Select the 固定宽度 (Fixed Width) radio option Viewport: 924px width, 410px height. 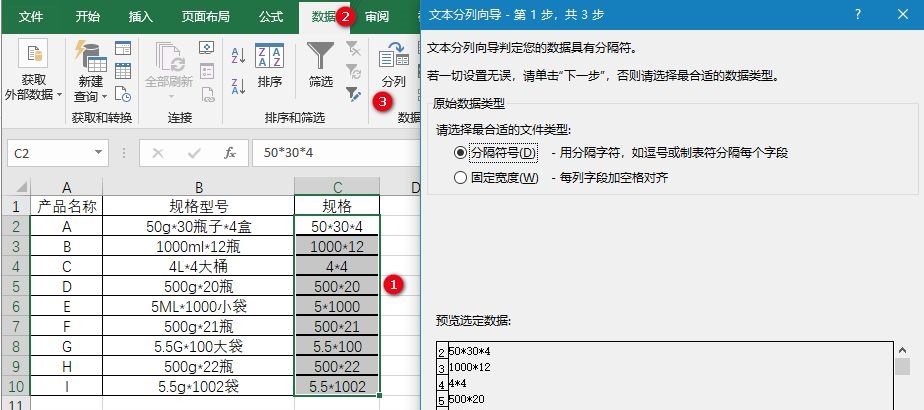coord(460,177)
